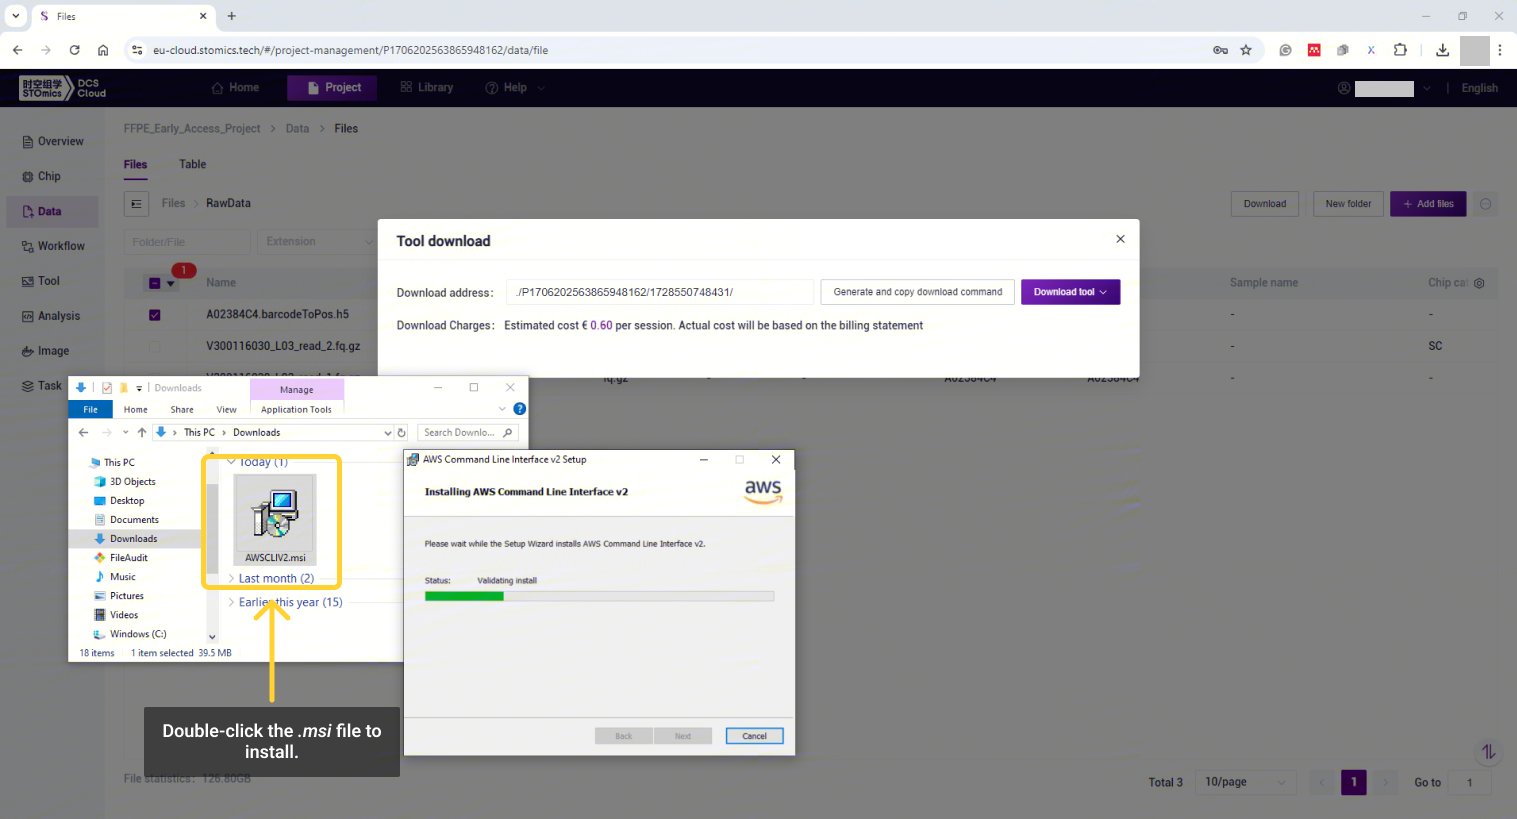
Task: Click the AWSCLIV2.msi installer icon
Action: point(275,513)
